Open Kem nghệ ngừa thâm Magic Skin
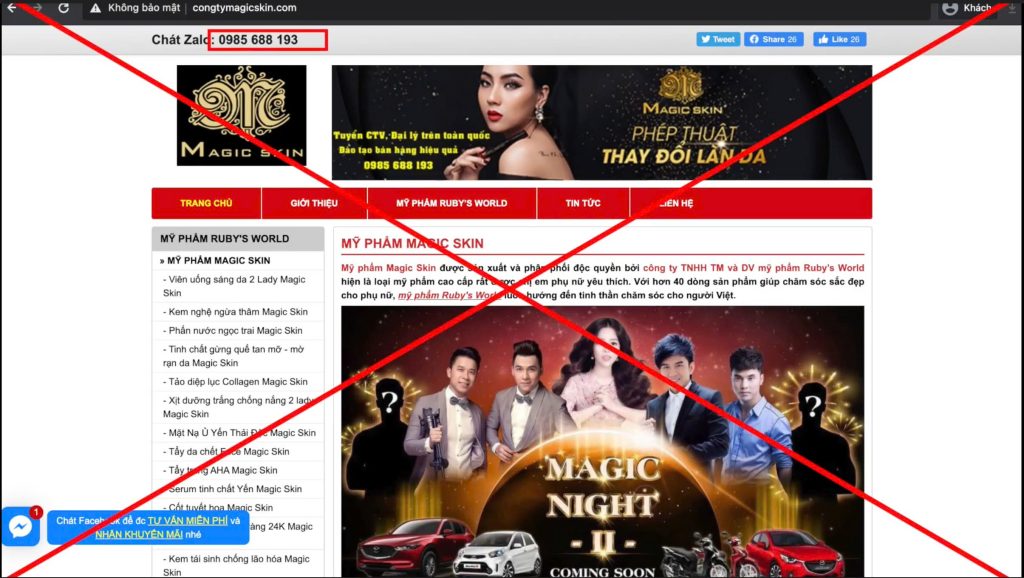The height and width of the screenshot is (578, 1024). [x=237, y=312]
